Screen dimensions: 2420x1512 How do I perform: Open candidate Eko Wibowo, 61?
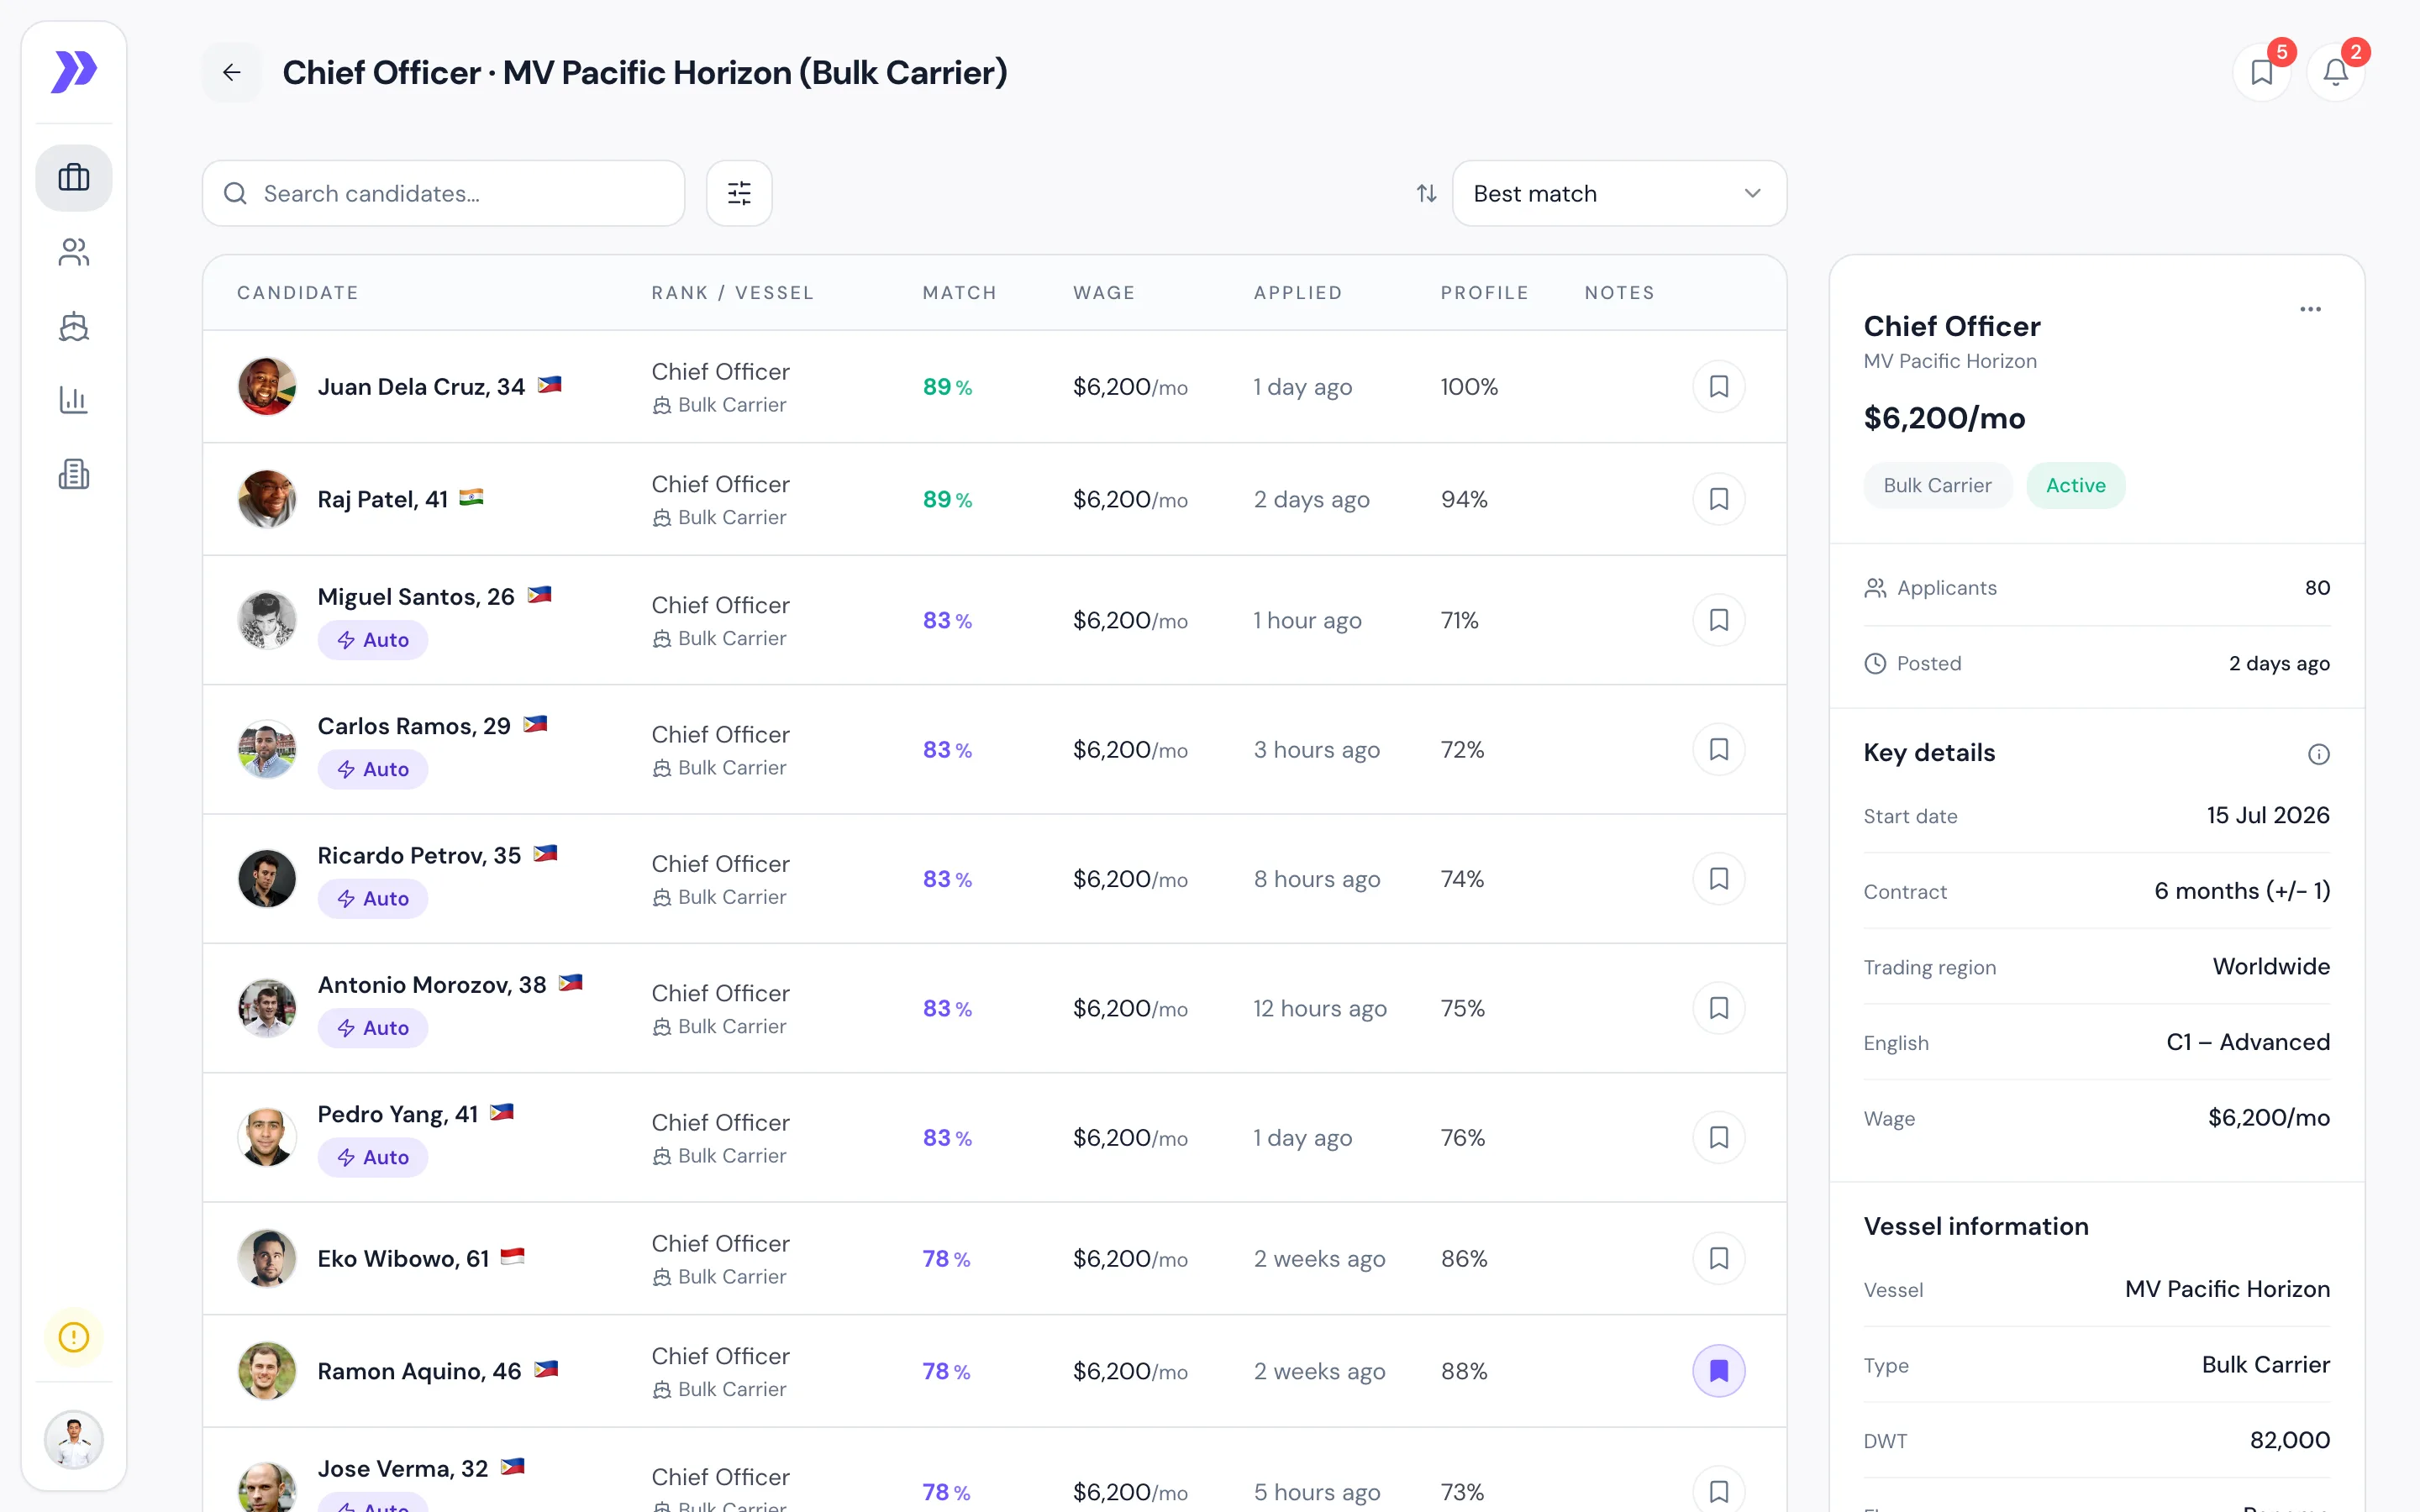pyautogui.click(x=403, y=1258)
